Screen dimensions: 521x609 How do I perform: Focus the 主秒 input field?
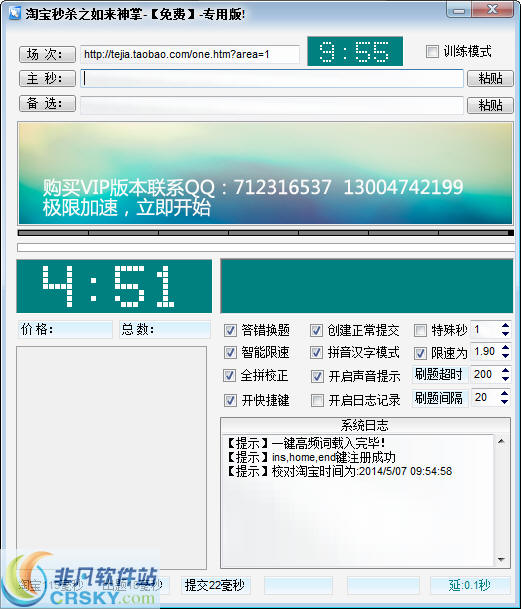pos(272,78)
